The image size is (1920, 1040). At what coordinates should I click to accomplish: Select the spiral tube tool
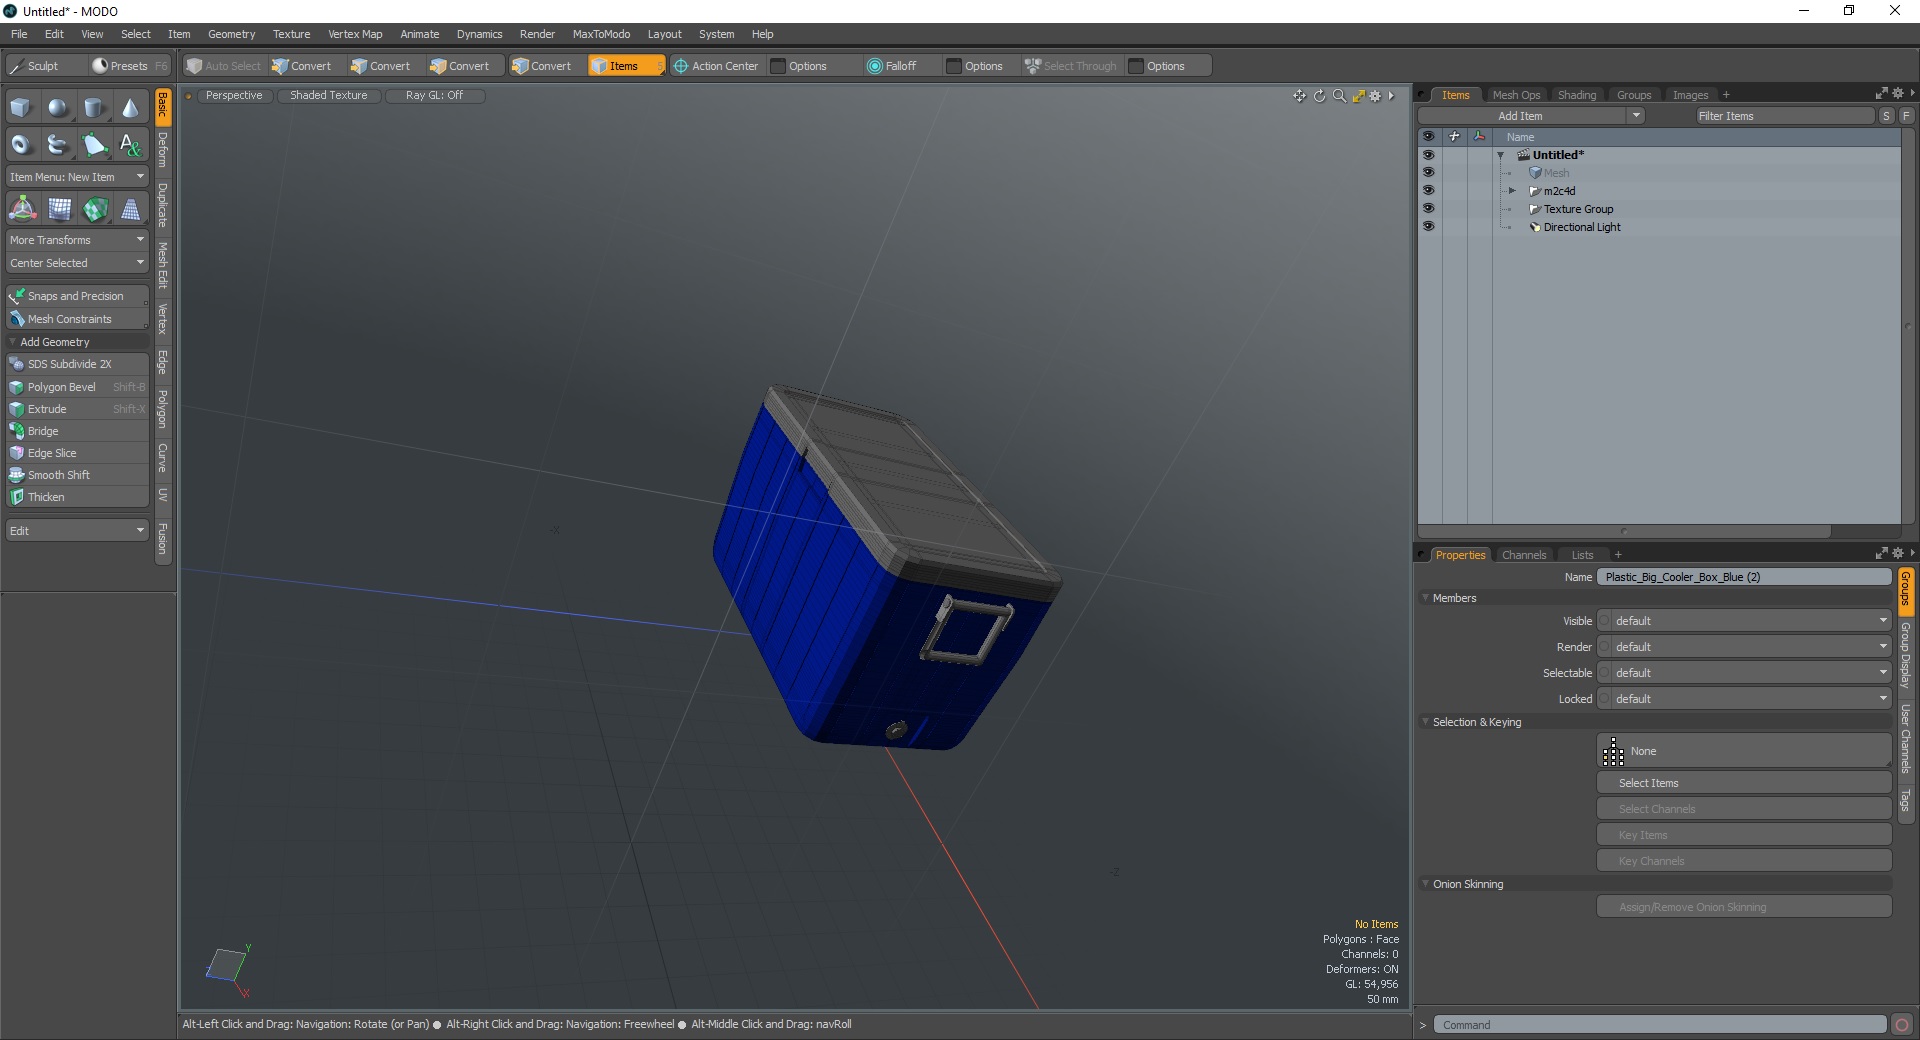tap(58, 145)
